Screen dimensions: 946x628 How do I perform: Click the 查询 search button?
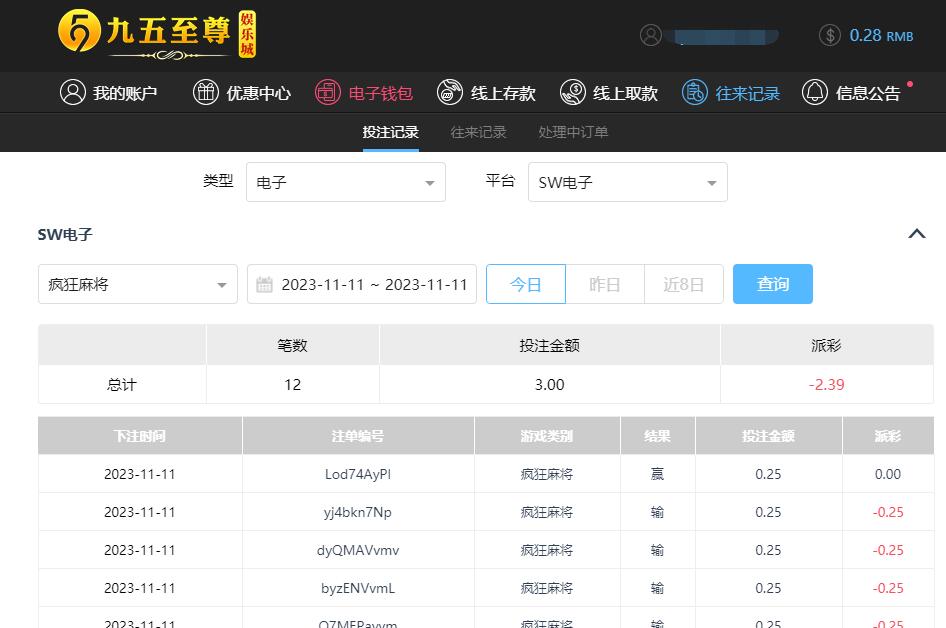click(x=773, y=284)
